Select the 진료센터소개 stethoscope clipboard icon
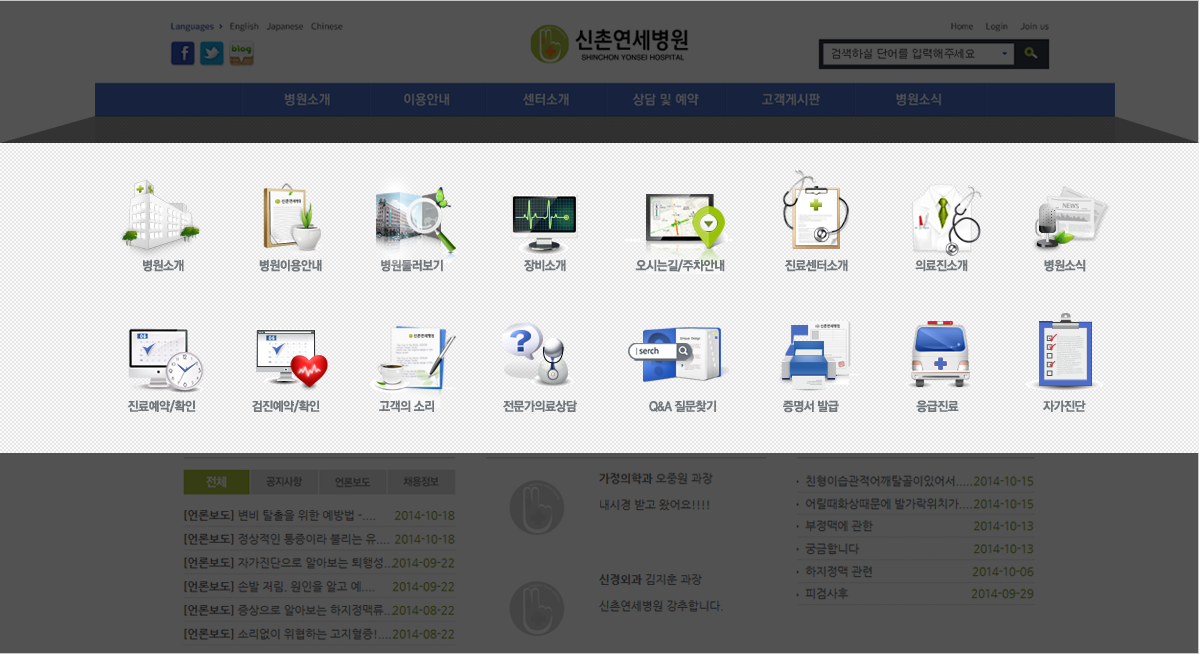This screenshot has height=654, width=1200. pyautogui.click(x=816, y=212)
